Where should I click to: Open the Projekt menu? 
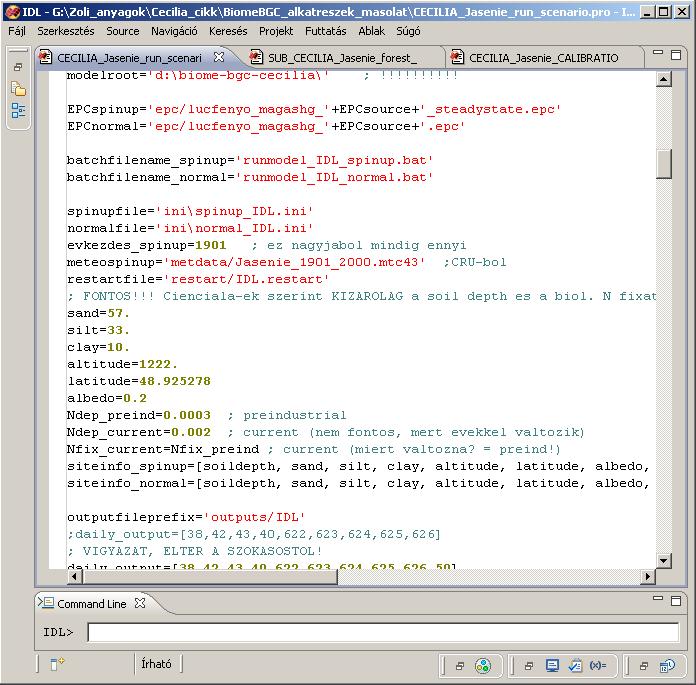(276, 31)
